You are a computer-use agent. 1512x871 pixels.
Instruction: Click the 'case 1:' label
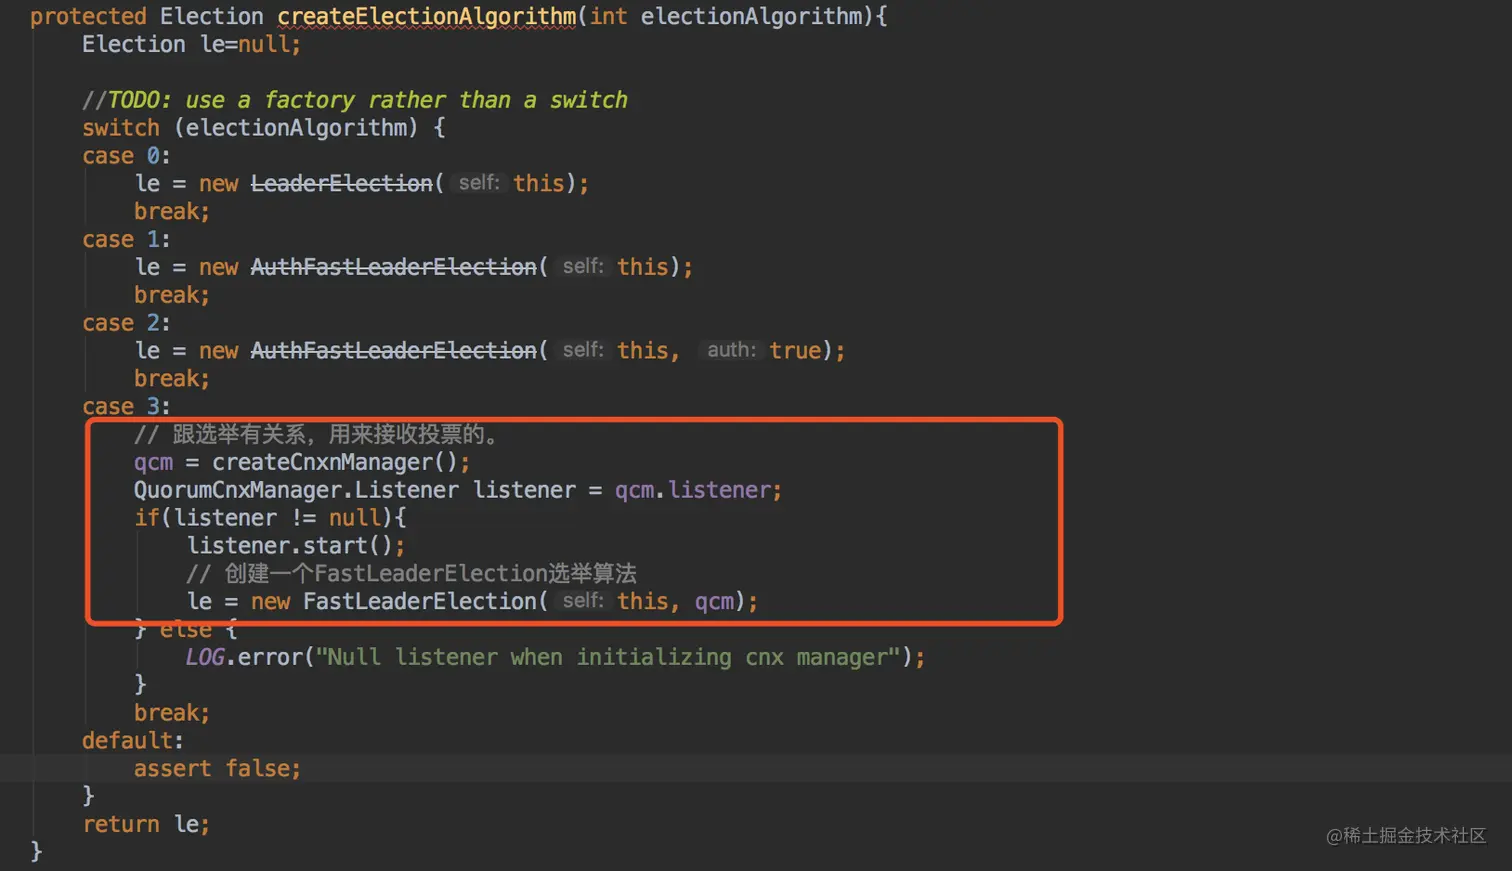[126, 240]
